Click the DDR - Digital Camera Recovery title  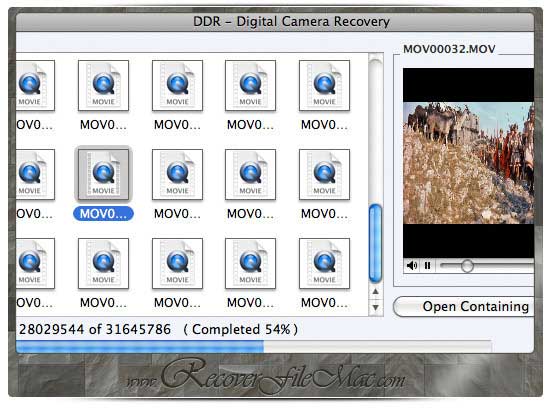coord(291,21)
